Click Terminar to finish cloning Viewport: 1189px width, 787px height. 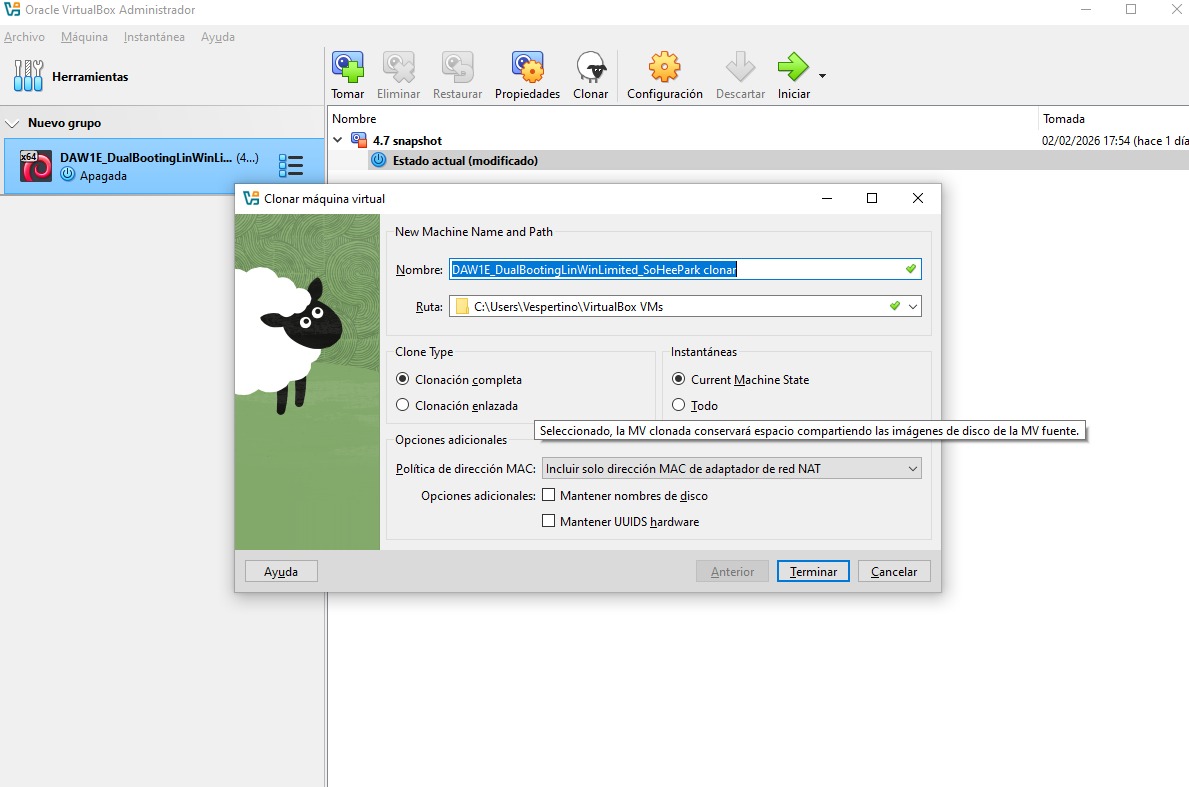[813, 572]
